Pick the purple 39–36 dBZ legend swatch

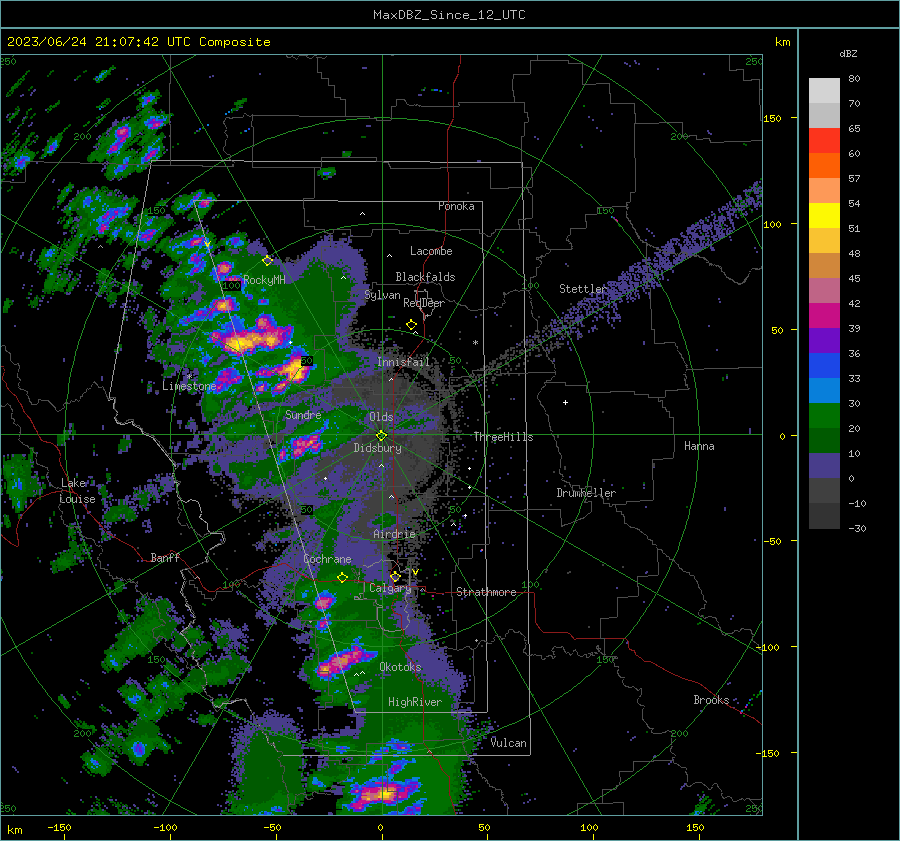coord(824,341)
